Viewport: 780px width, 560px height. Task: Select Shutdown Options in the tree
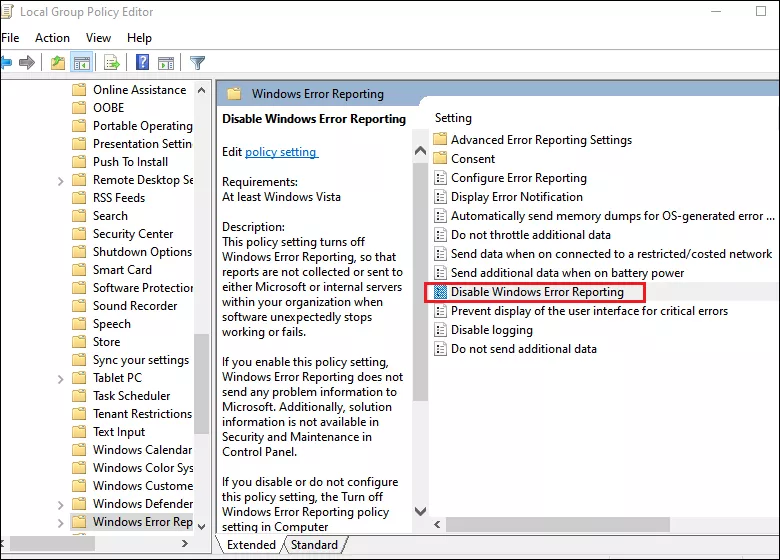(142, 252)
